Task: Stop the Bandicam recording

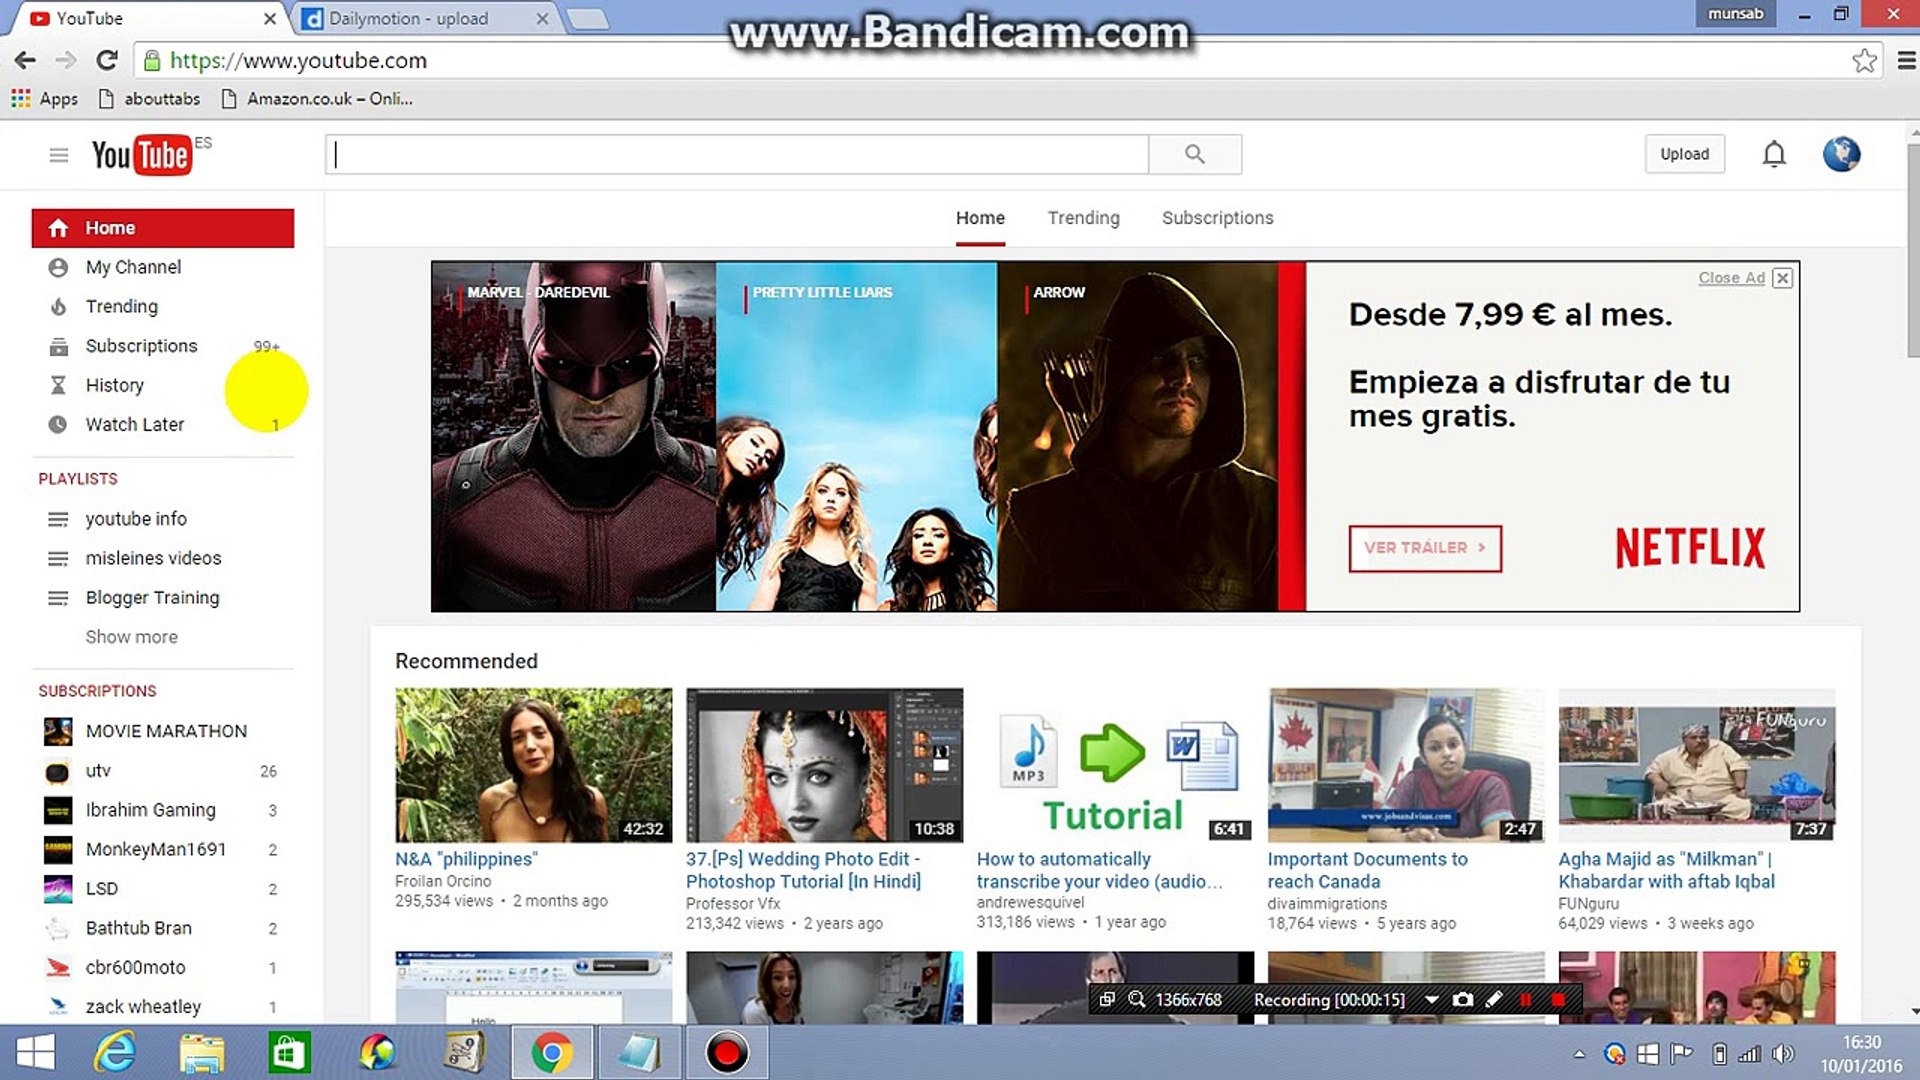Action: (x=1557, y=999)
